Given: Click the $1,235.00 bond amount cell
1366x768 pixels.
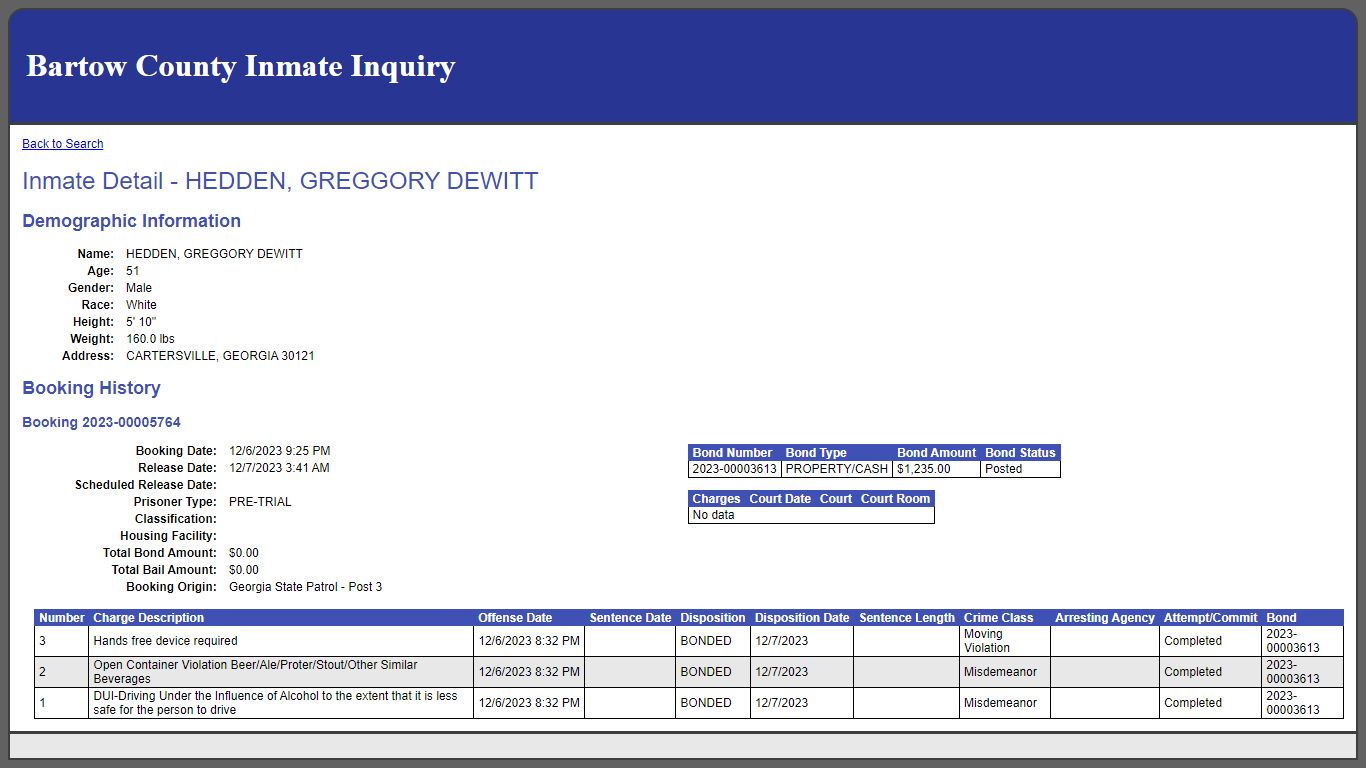Looking at the screenshot, I should (x=936, y=469).
